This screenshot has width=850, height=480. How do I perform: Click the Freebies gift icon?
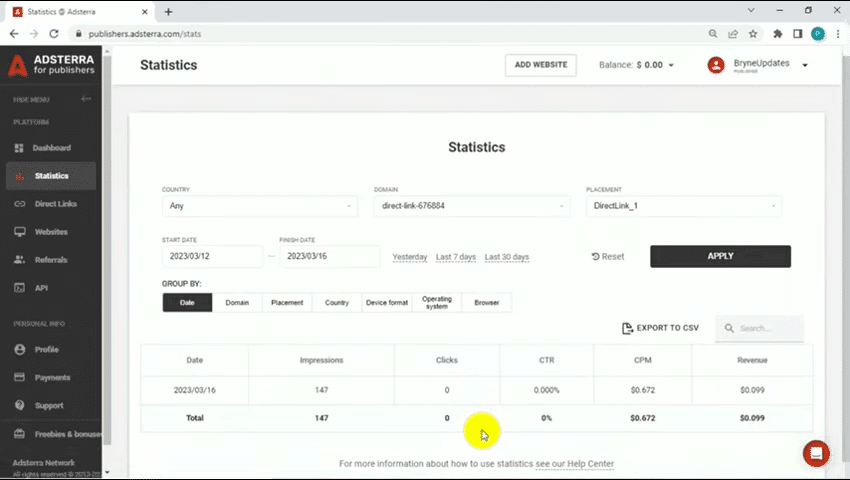20,434
